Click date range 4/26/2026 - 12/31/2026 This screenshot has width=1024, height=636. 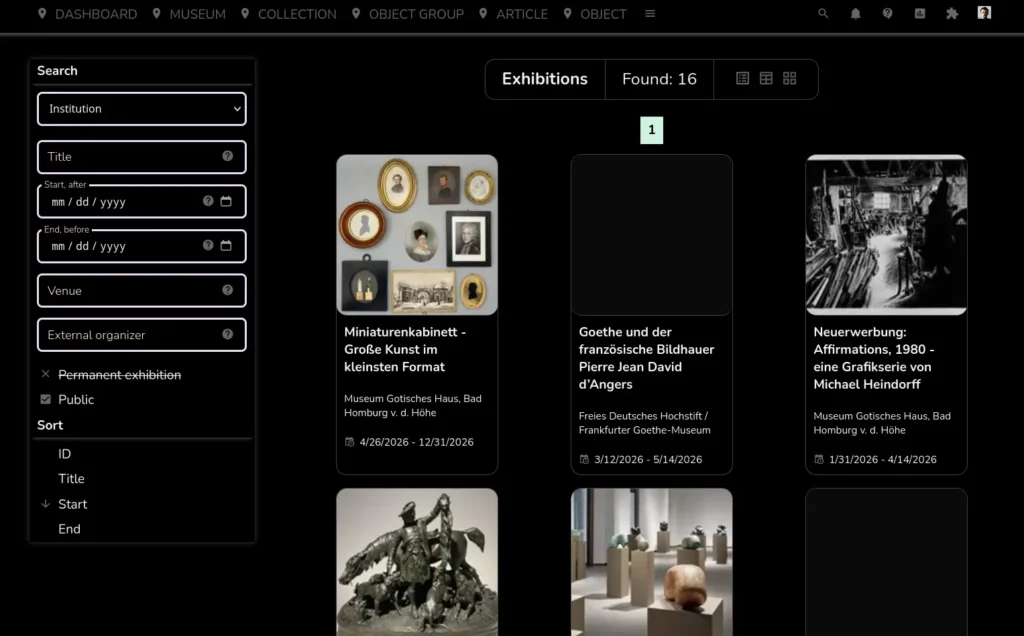pos(417,442)
